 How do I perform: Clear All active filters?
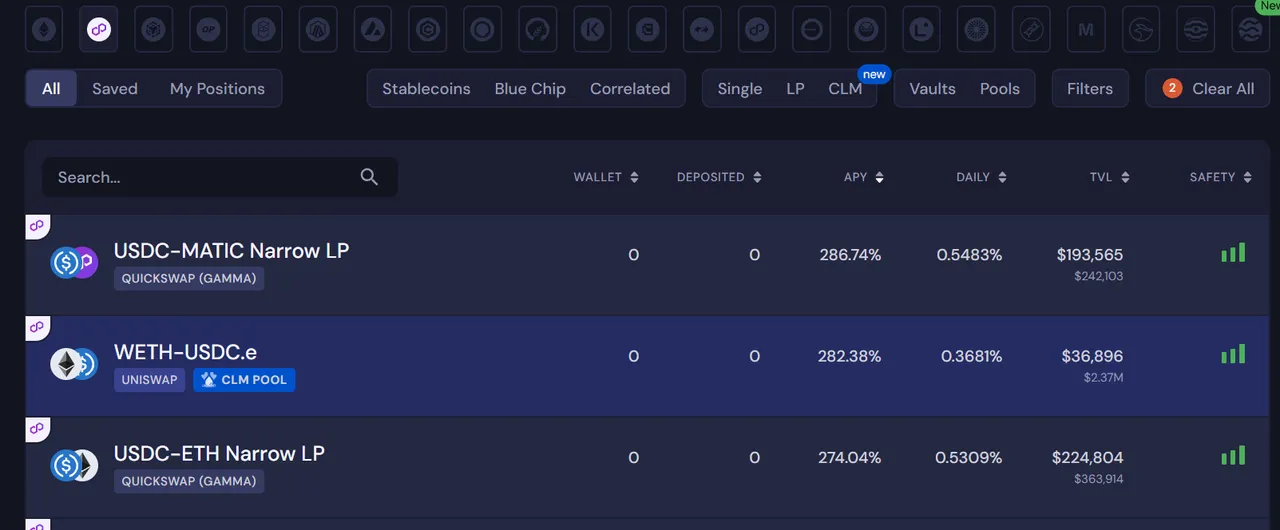tap(1207, 89)
